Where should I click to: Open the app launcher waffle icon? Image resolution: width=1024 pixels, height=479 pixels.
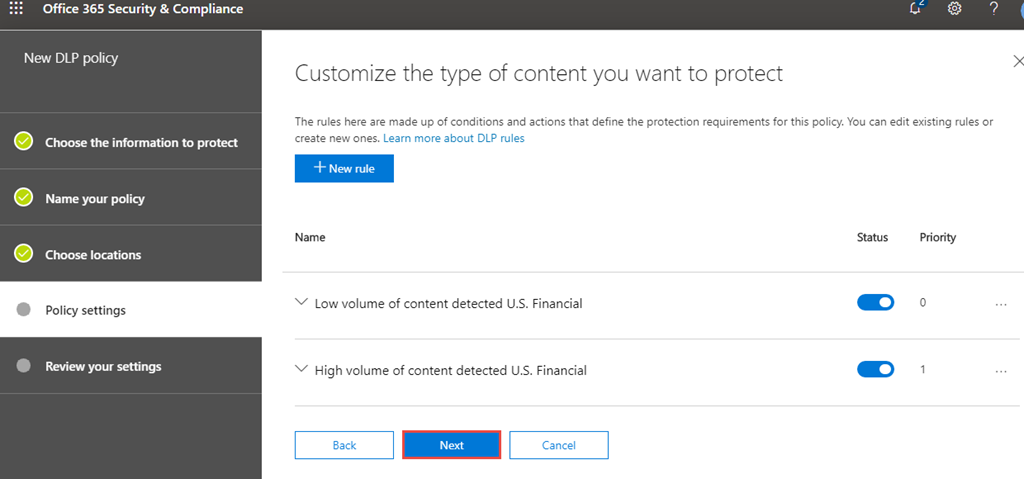(x=16, y=9)
